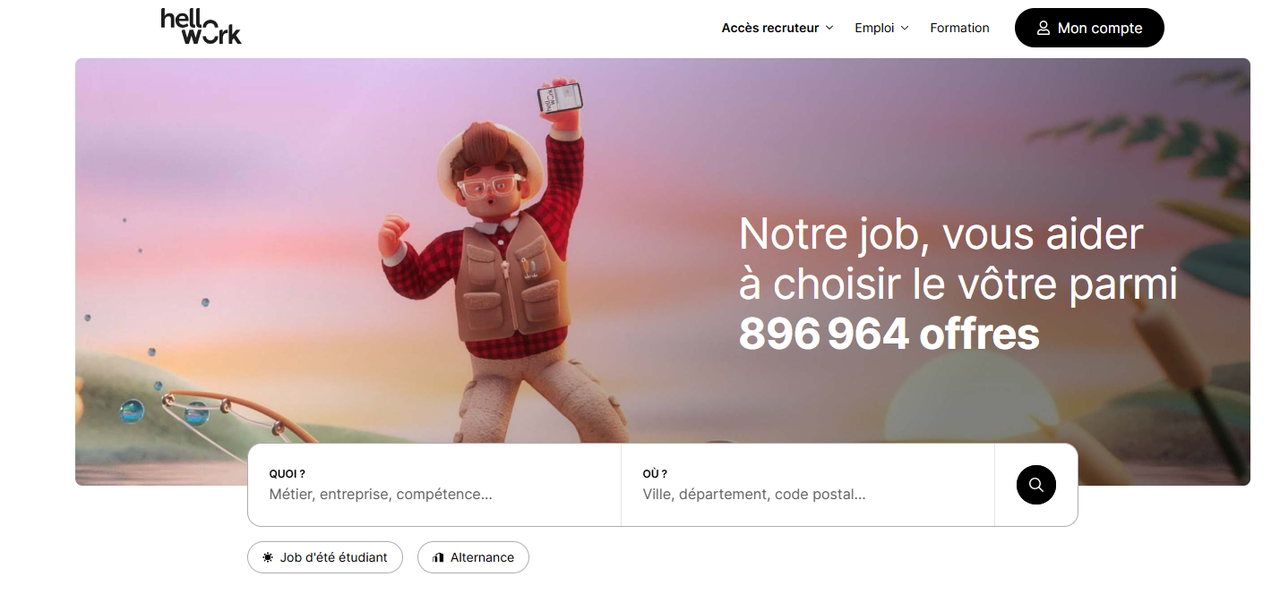Viewport: 1280px width, 602px height.
Task: Click the round black search icon button
Action: tap(1035, 484)
